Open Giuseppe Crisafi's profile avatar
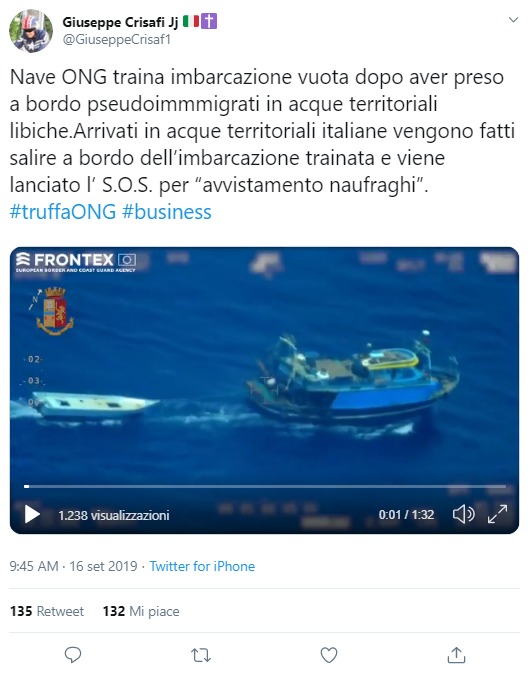This screenshot has height=674, width=532. point(31,31)
